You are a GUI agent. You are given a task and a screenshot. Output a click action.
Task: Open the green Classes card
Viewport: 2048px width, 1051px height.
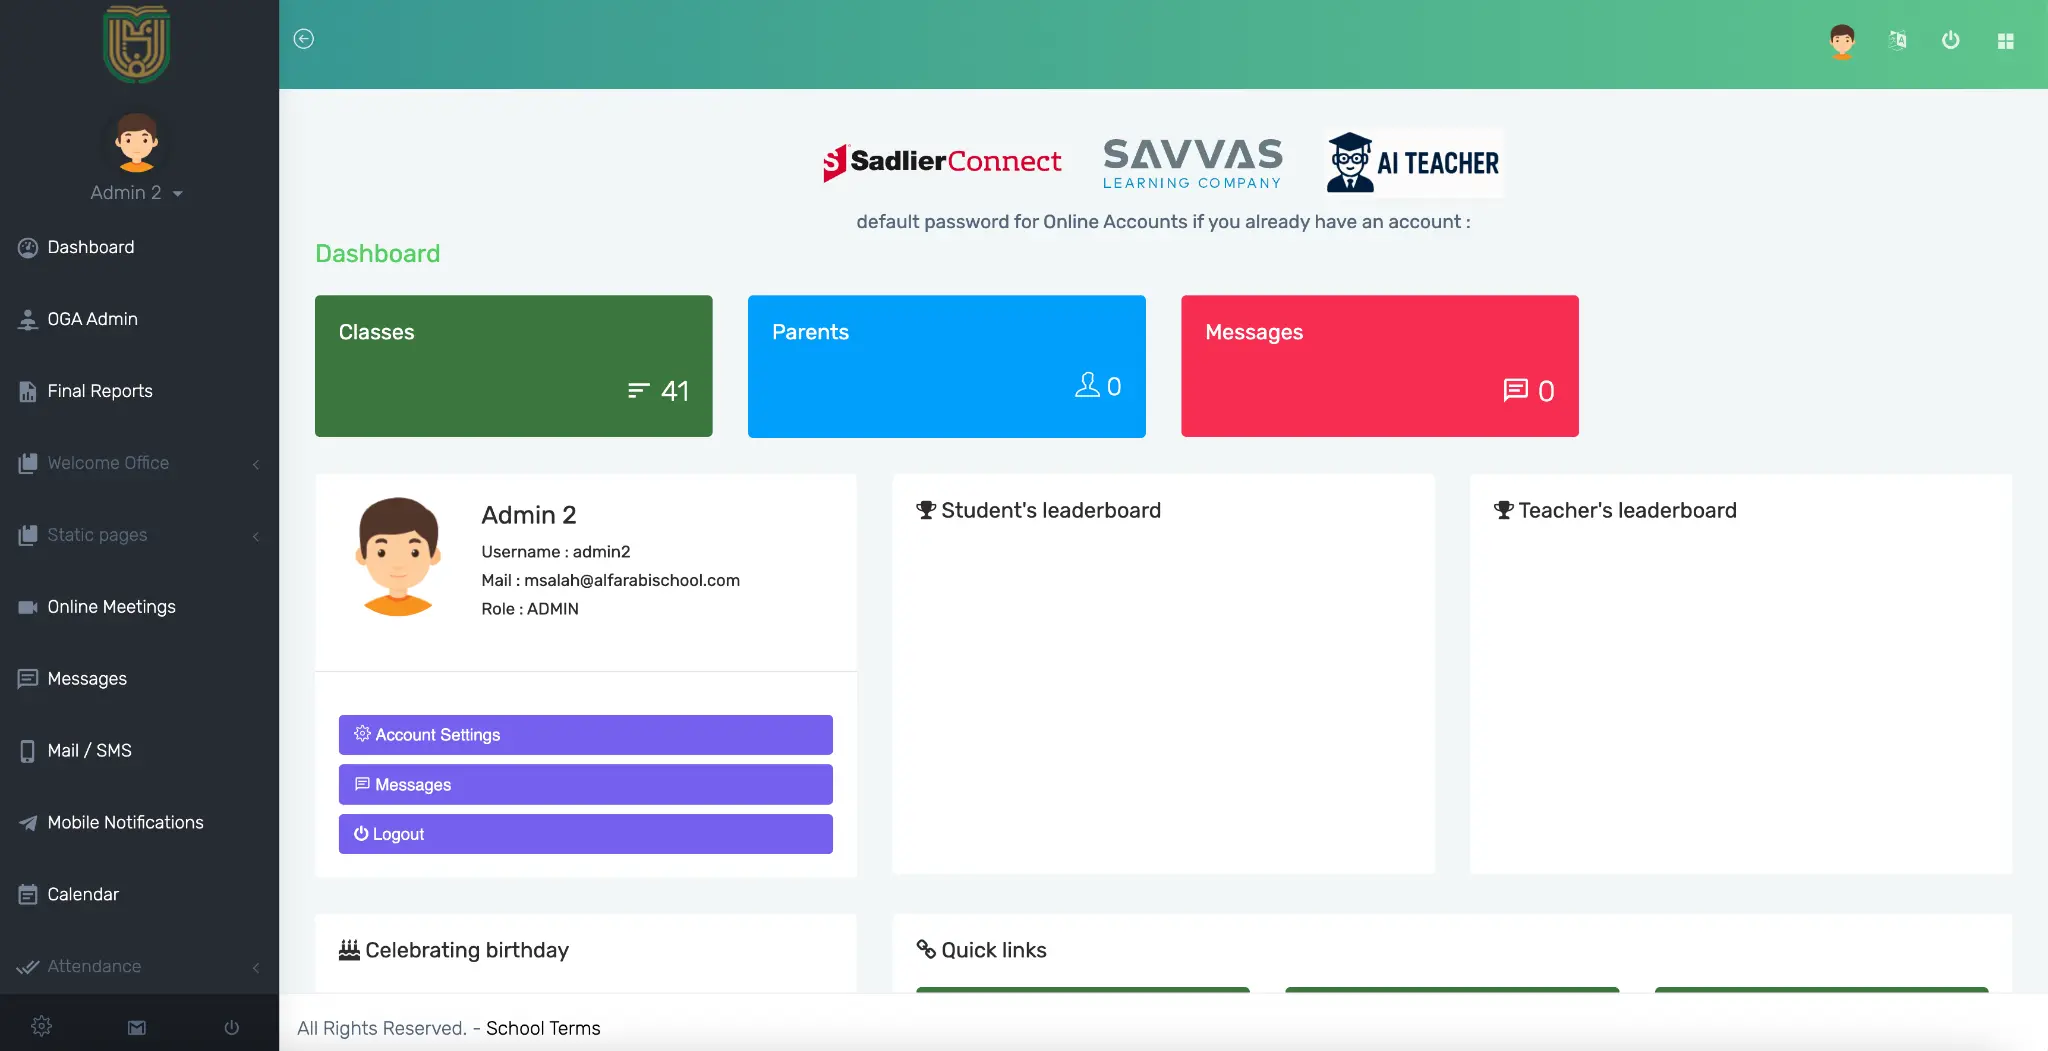pos(513,366)
